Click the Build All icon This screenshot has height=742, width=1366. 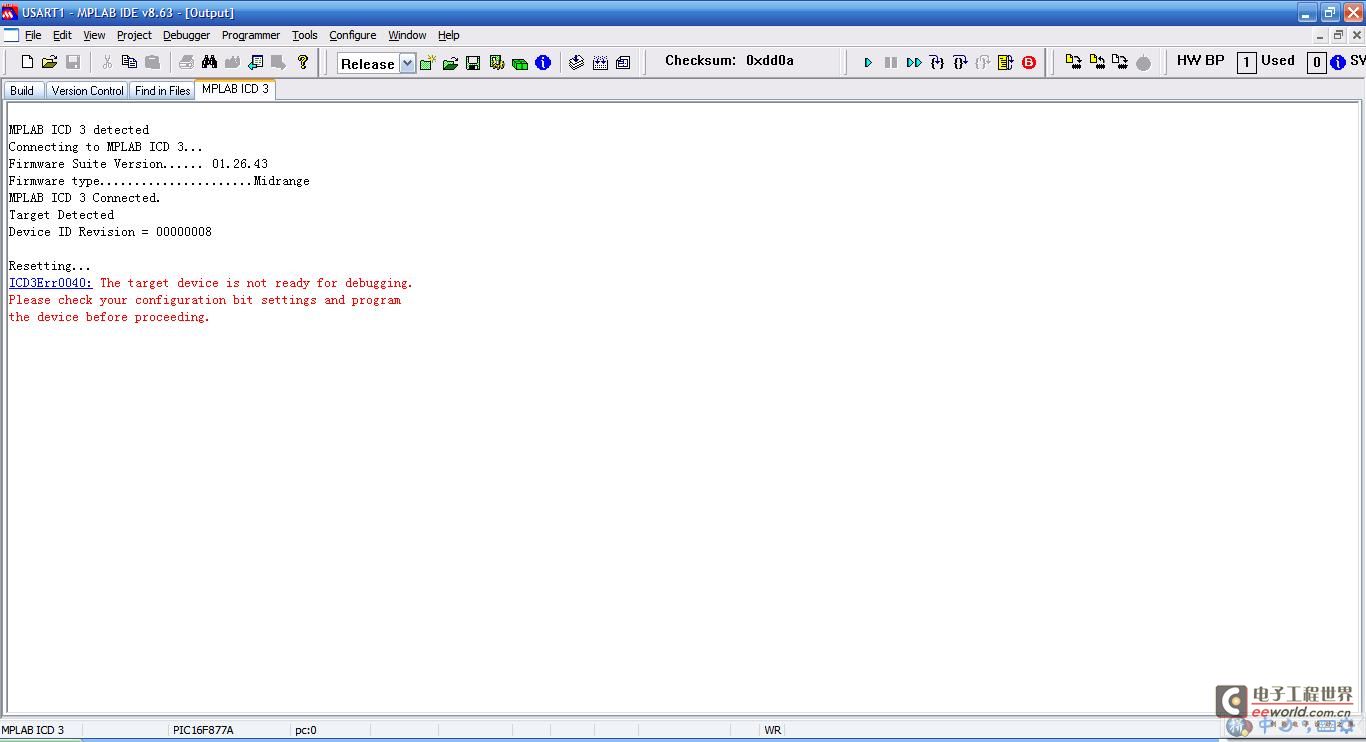pos(600,62)
